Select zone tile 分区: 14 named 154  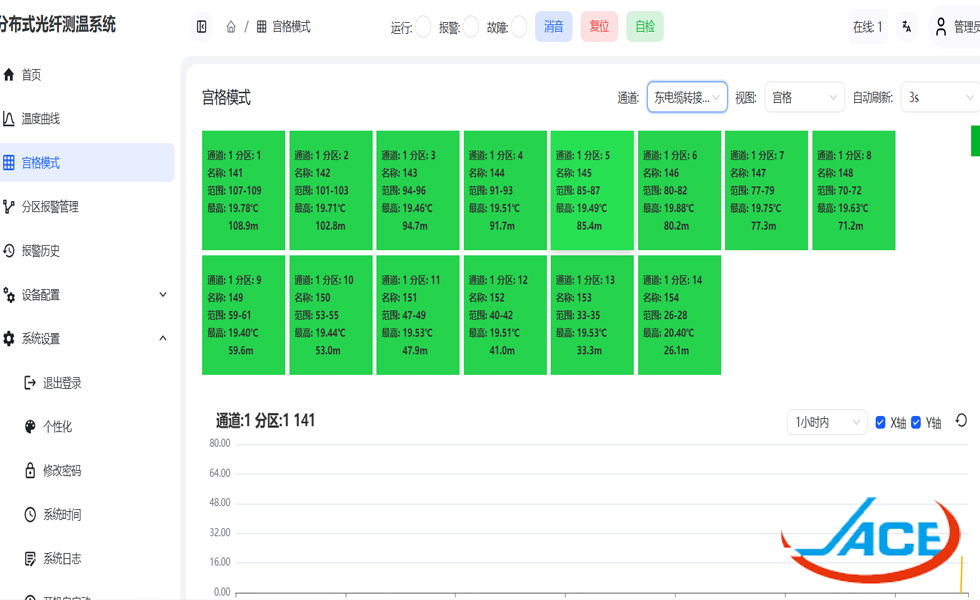679,315
